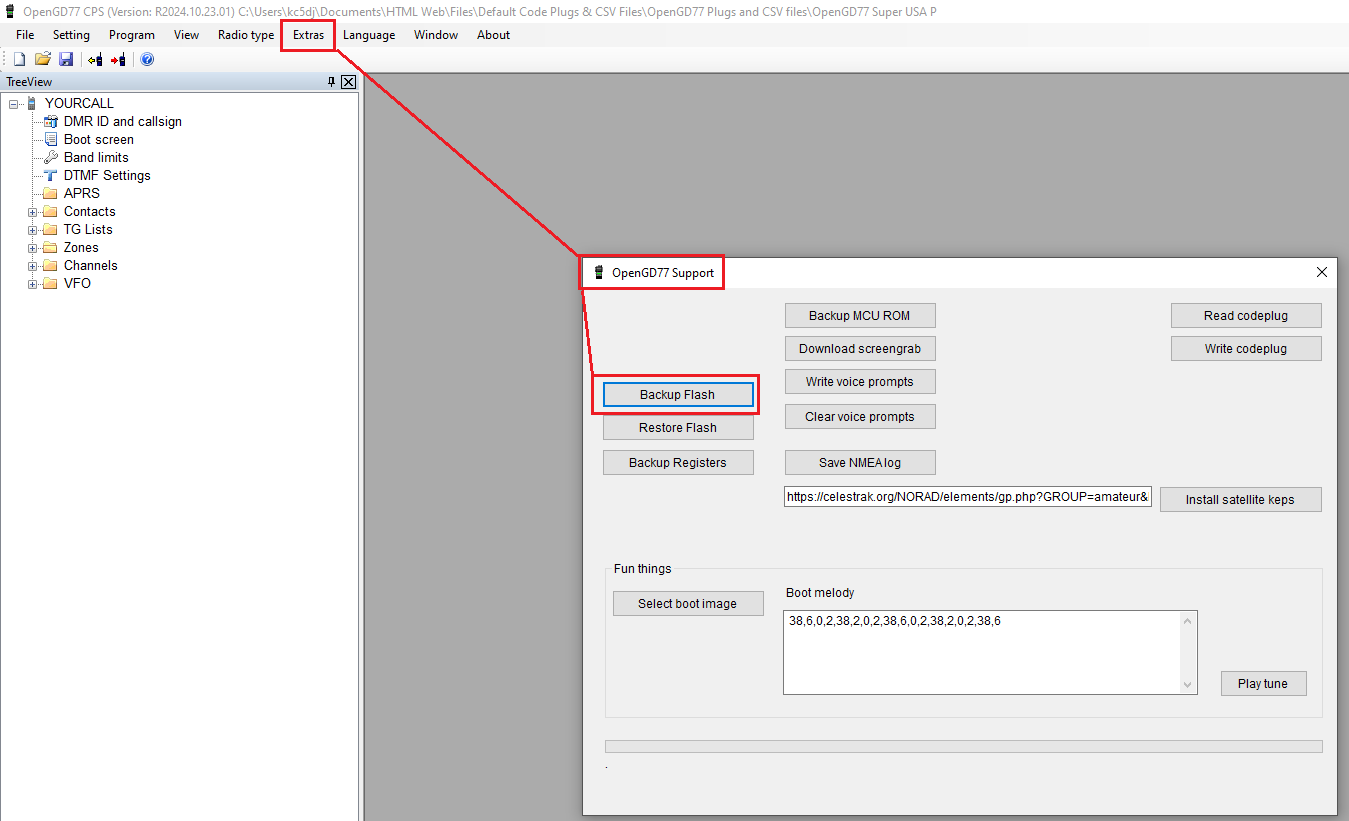The width and height of the screenshot is (1349, 821).
Task: Click the VFO folder icon
Action: click(x=51, y=283)
